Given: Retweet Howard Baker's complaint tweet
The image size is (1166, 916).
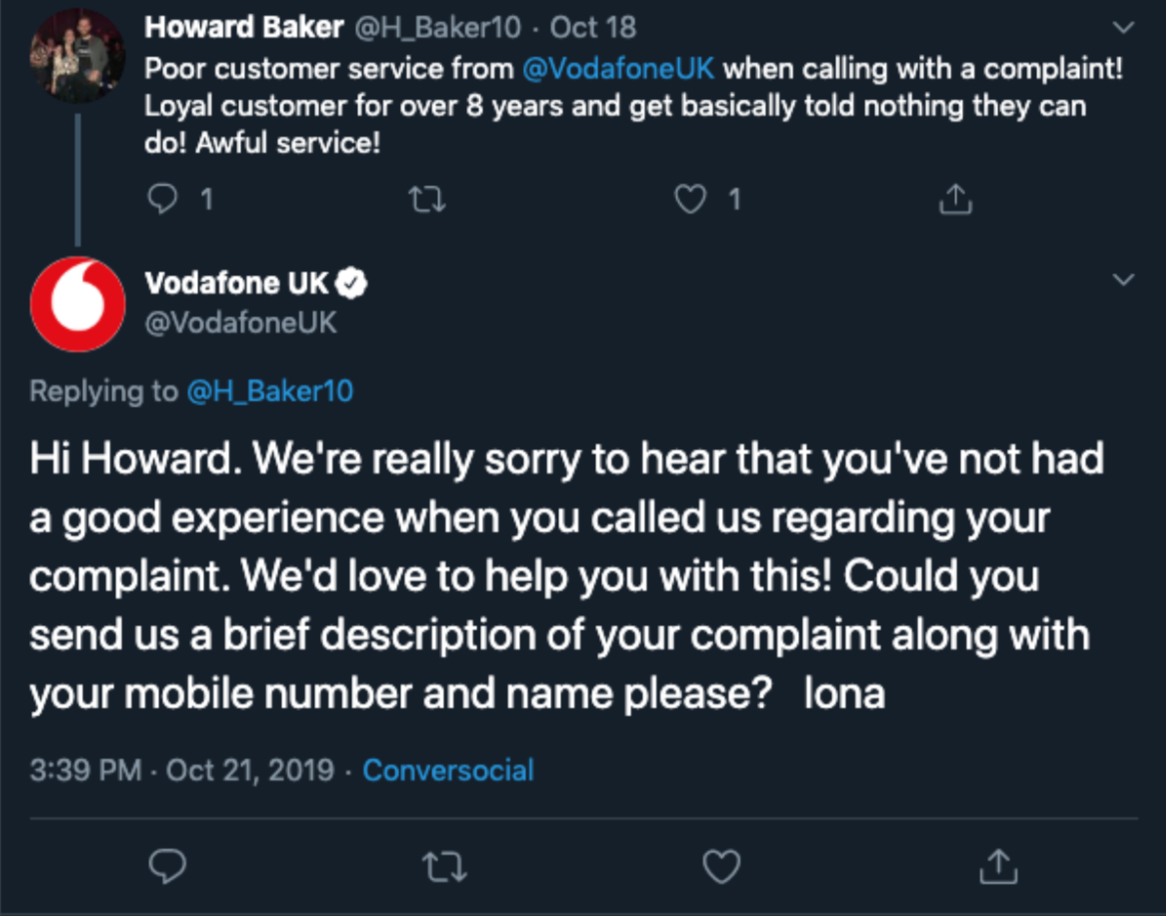Looking at the screenshot, I should click(427, 199).
